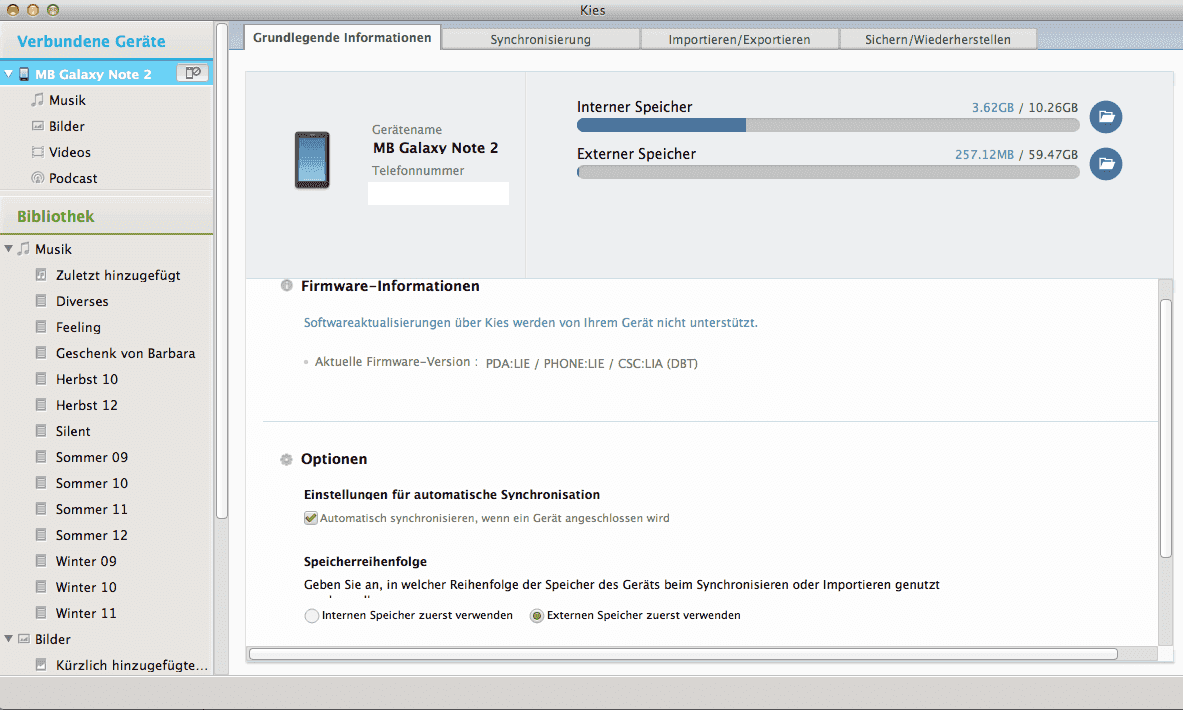Click the device name MB Galaxy Note 2 label

point(435,148)
